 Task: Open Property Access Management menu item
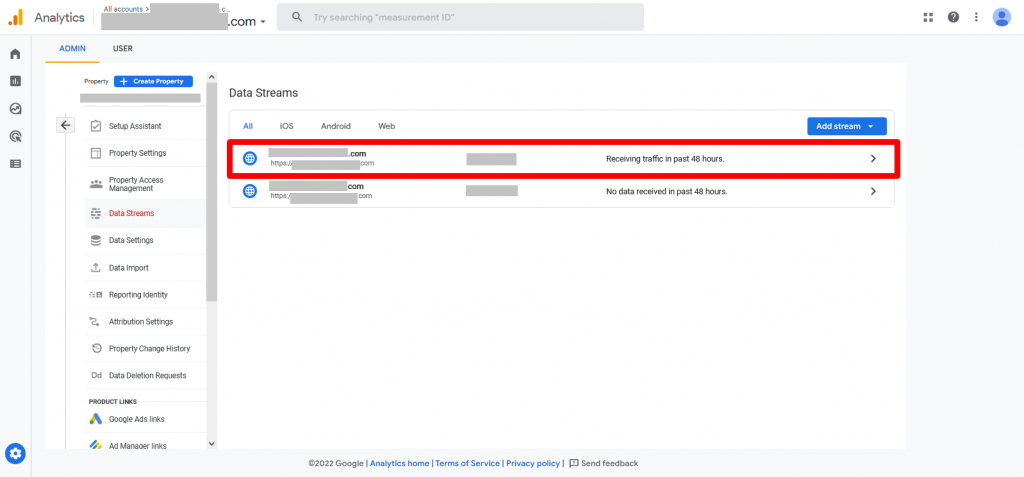(136, 184)
